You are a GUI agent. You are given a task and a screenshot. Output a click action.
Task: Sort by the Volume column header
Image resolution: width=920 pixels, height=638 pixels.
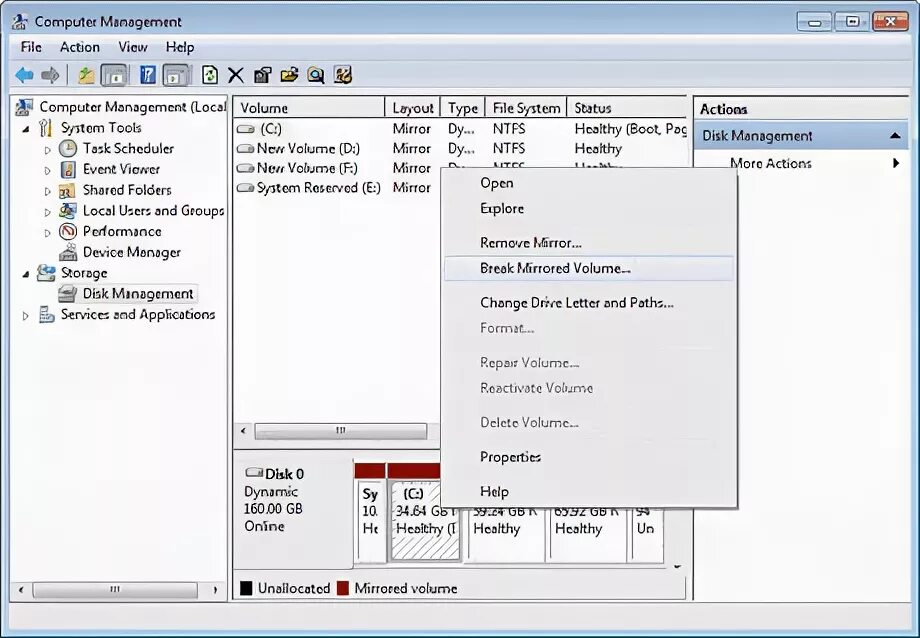tap(309, 108)
